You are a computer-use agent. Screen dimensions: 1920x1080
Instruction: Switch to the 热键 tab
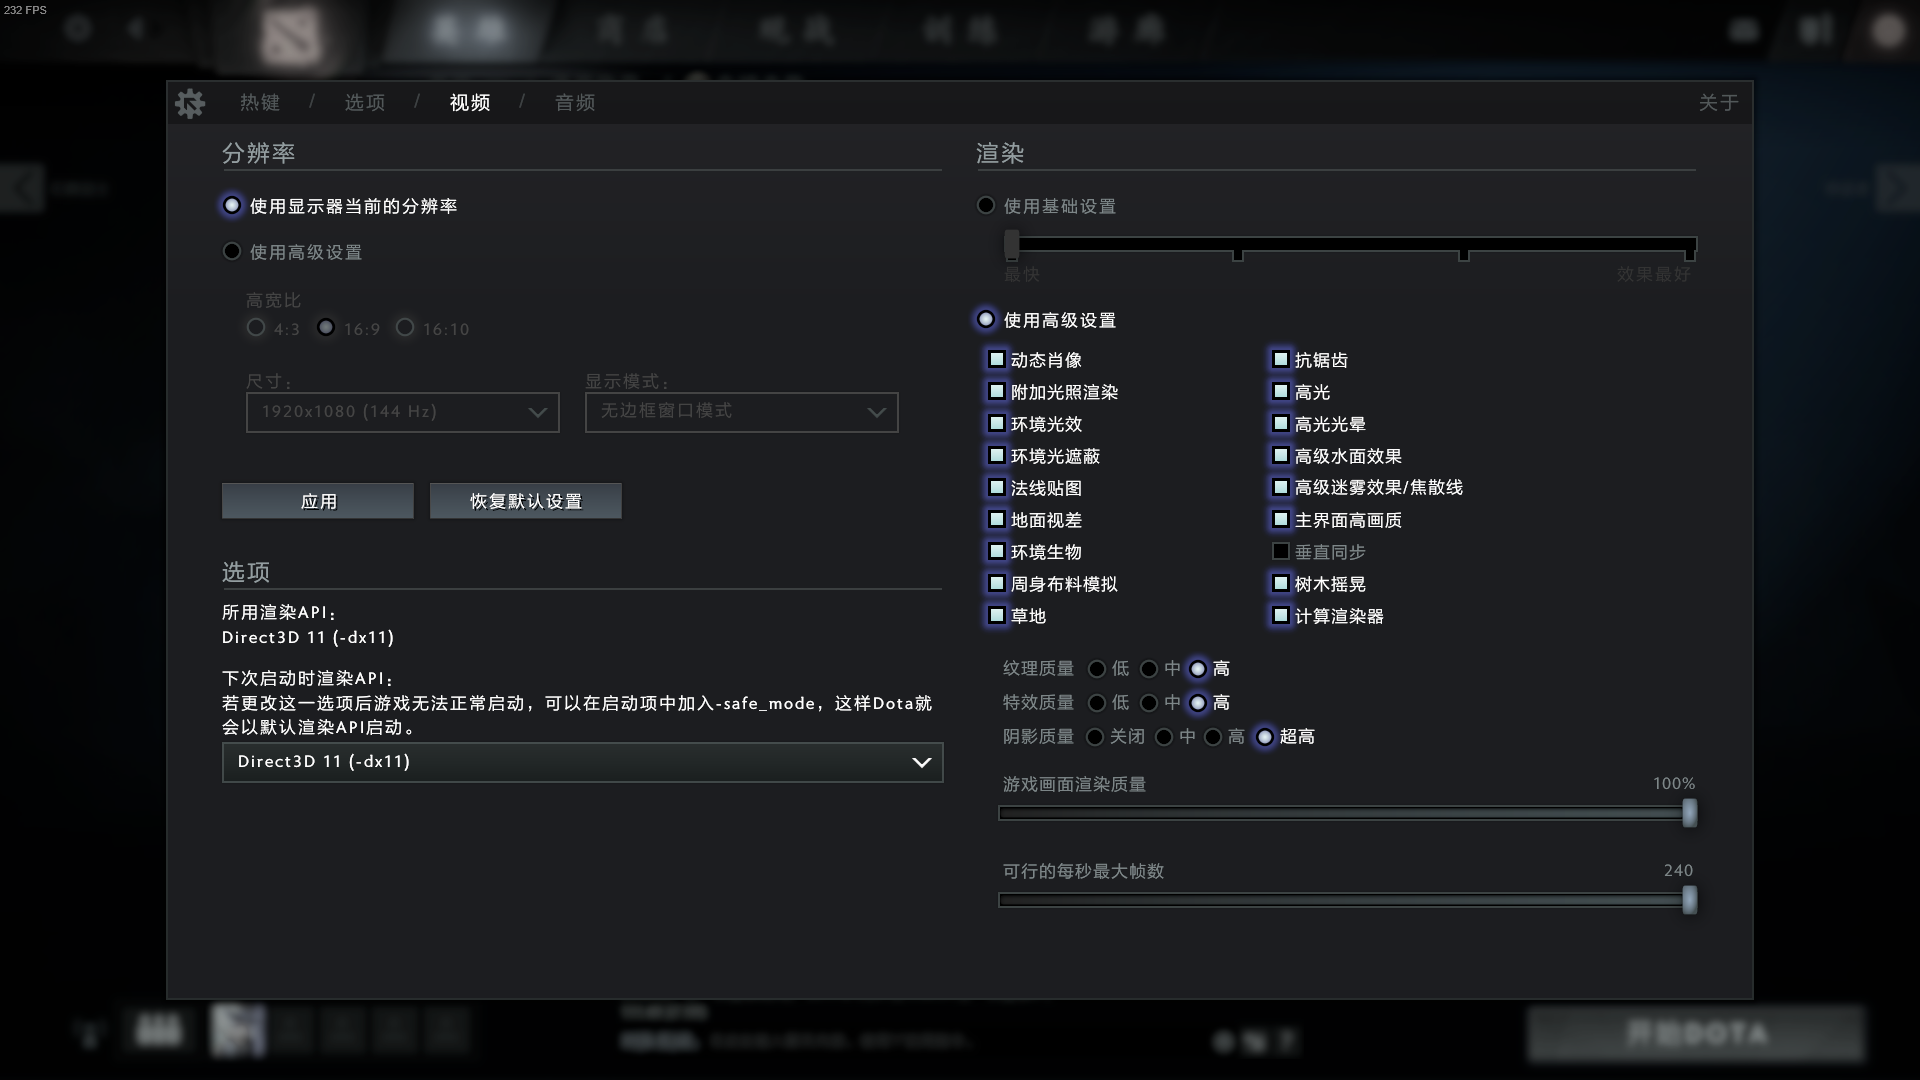click(260, 103)
